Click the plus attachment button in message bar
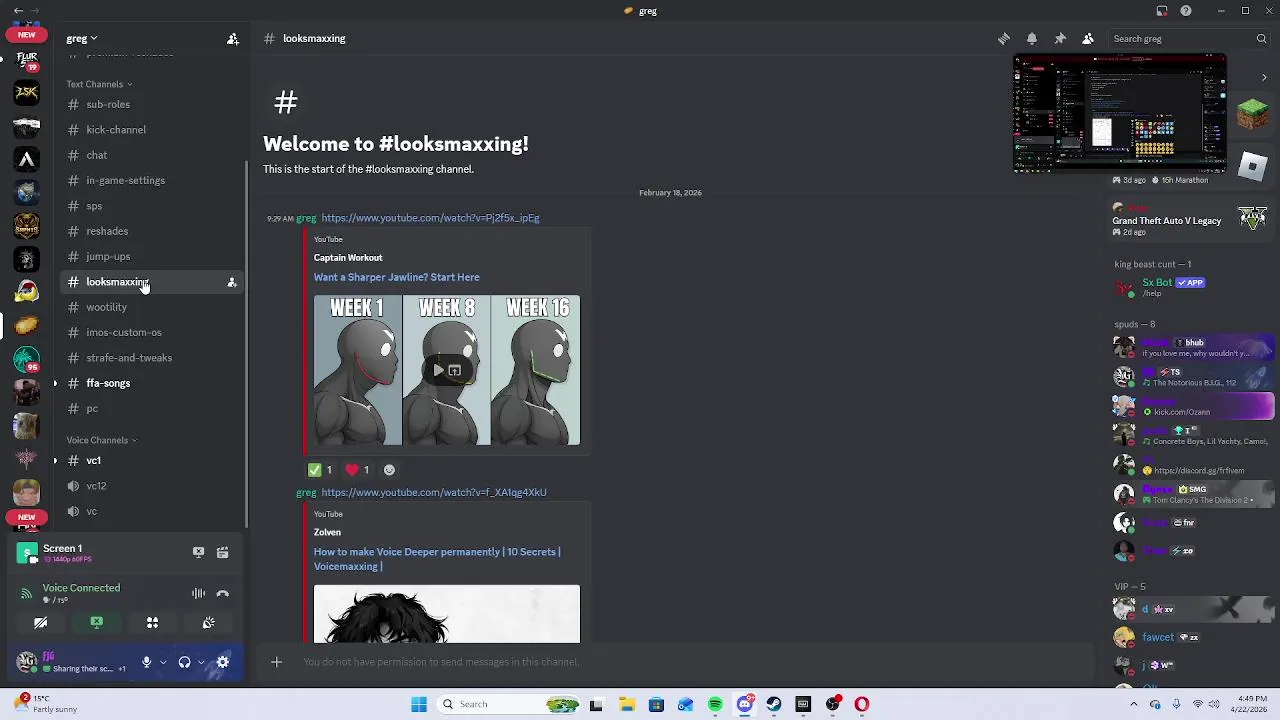 (x=277, y=662)
